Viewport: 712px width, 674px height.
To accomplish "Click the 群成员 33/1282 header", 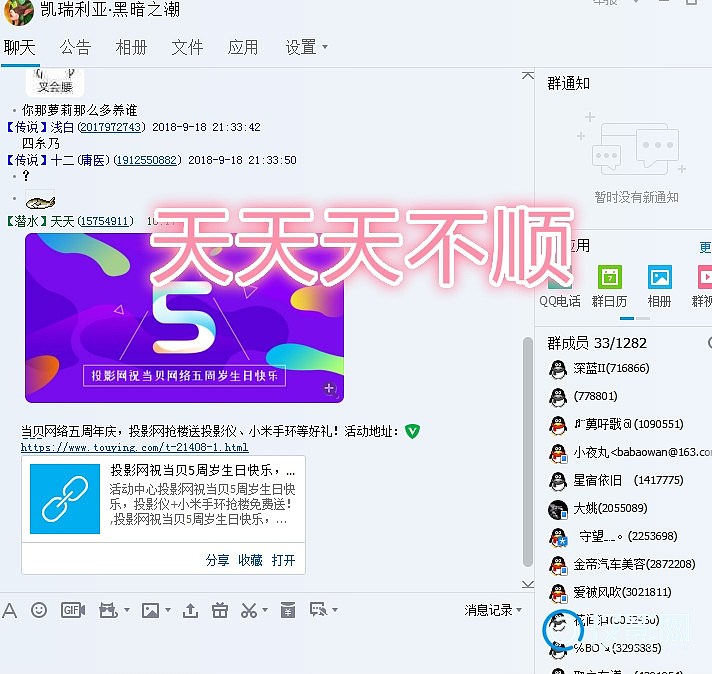I will click(x=597, y=343).
